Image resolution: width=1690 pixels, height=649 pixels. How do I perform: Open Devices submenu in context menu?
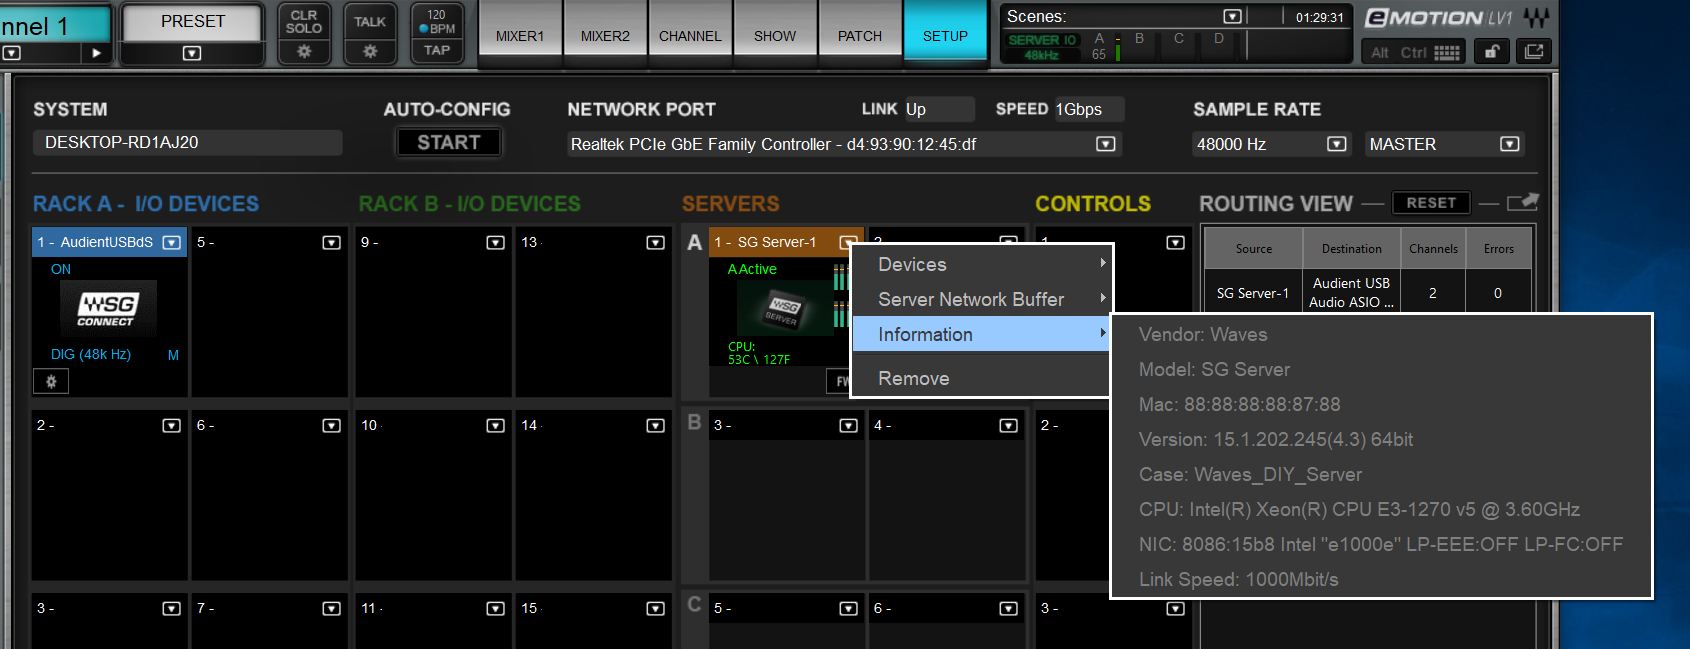point(981,264)
